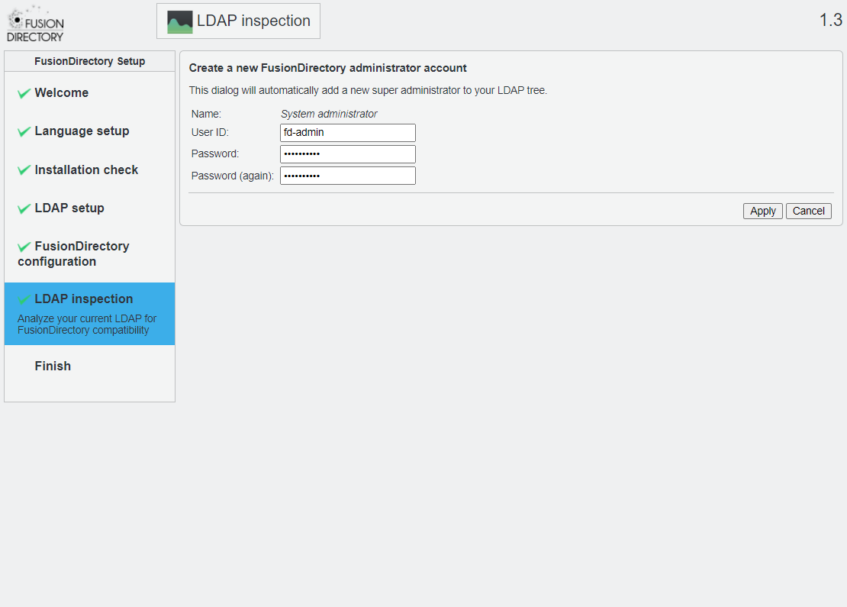Click the LDAP inspection header icon
The image size is (847, 607).
point(179,21)
